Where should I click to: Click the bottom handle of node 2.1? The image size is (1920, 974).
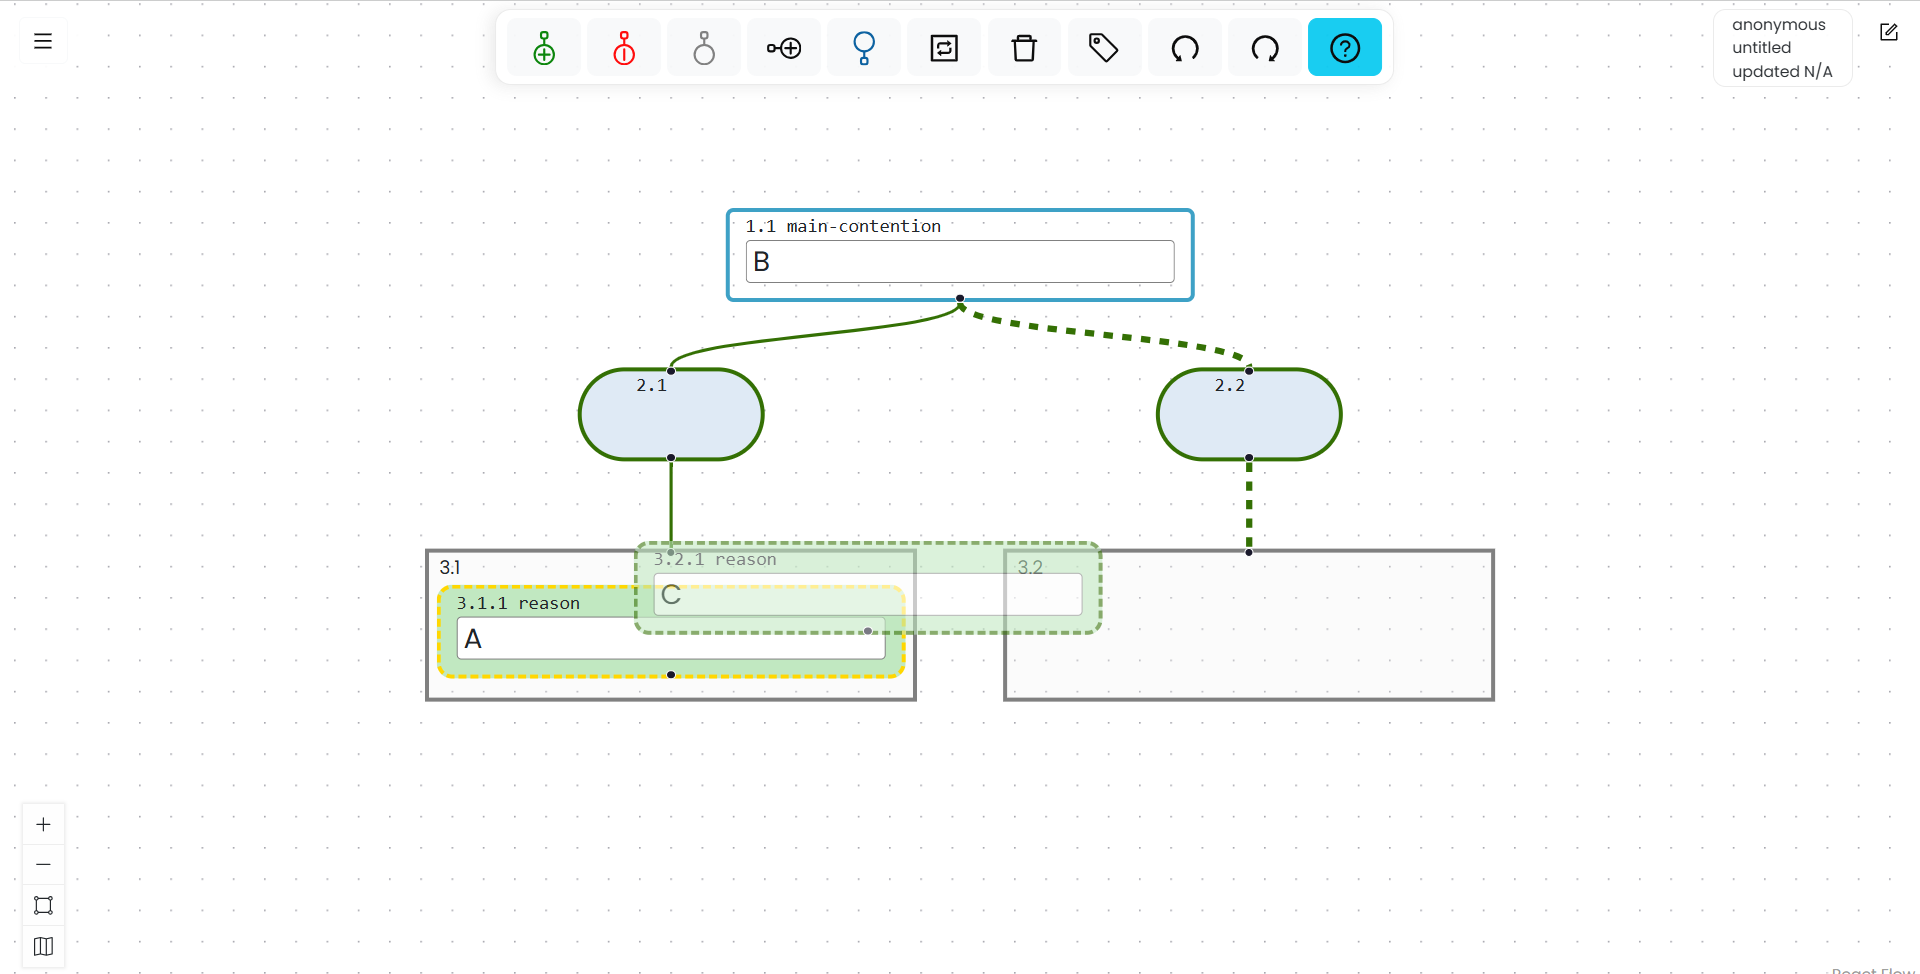click(x=671, y=458)
